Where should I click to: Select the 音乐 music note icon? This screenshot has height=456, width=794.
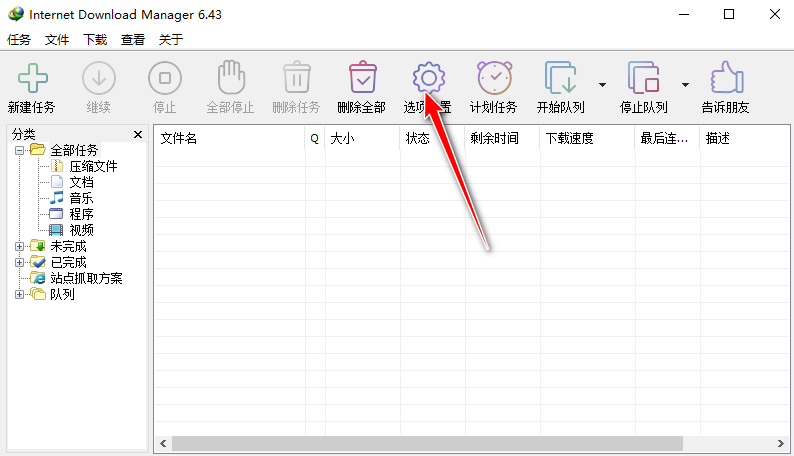tap(57, 197)
